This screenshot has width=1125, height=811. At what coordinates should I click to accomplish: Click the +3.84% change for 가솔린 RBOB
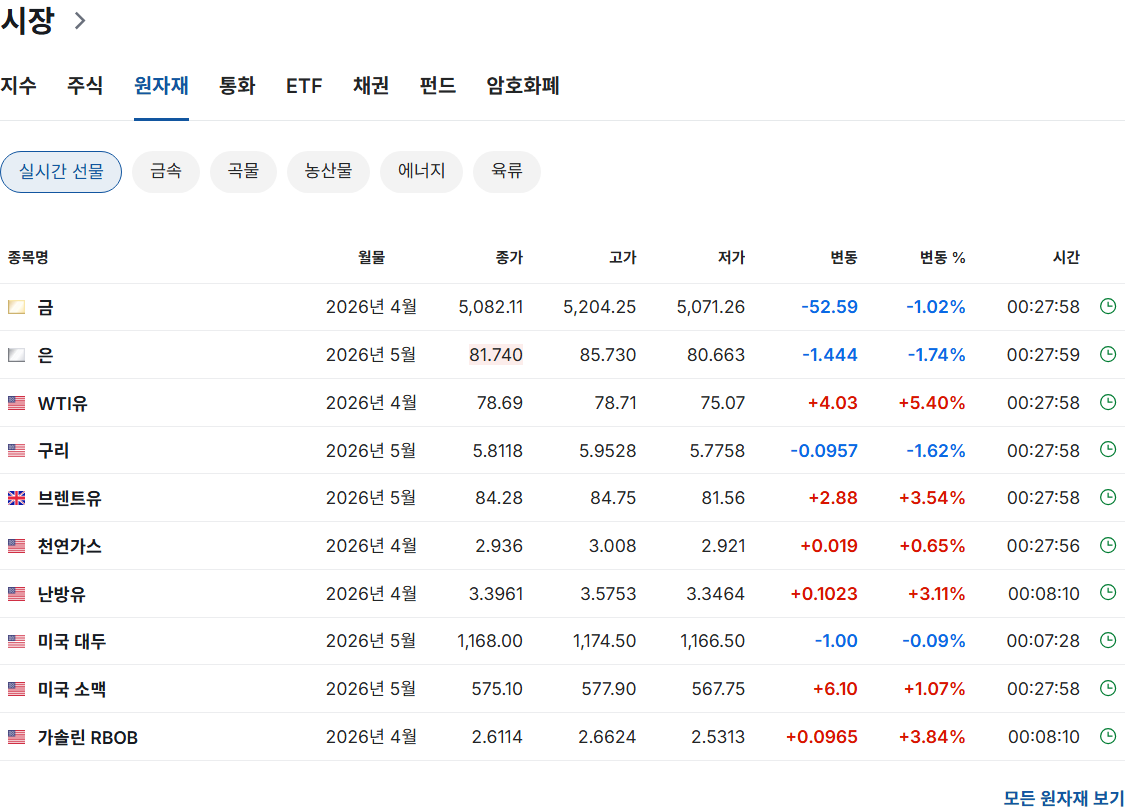tap(932, 737)
